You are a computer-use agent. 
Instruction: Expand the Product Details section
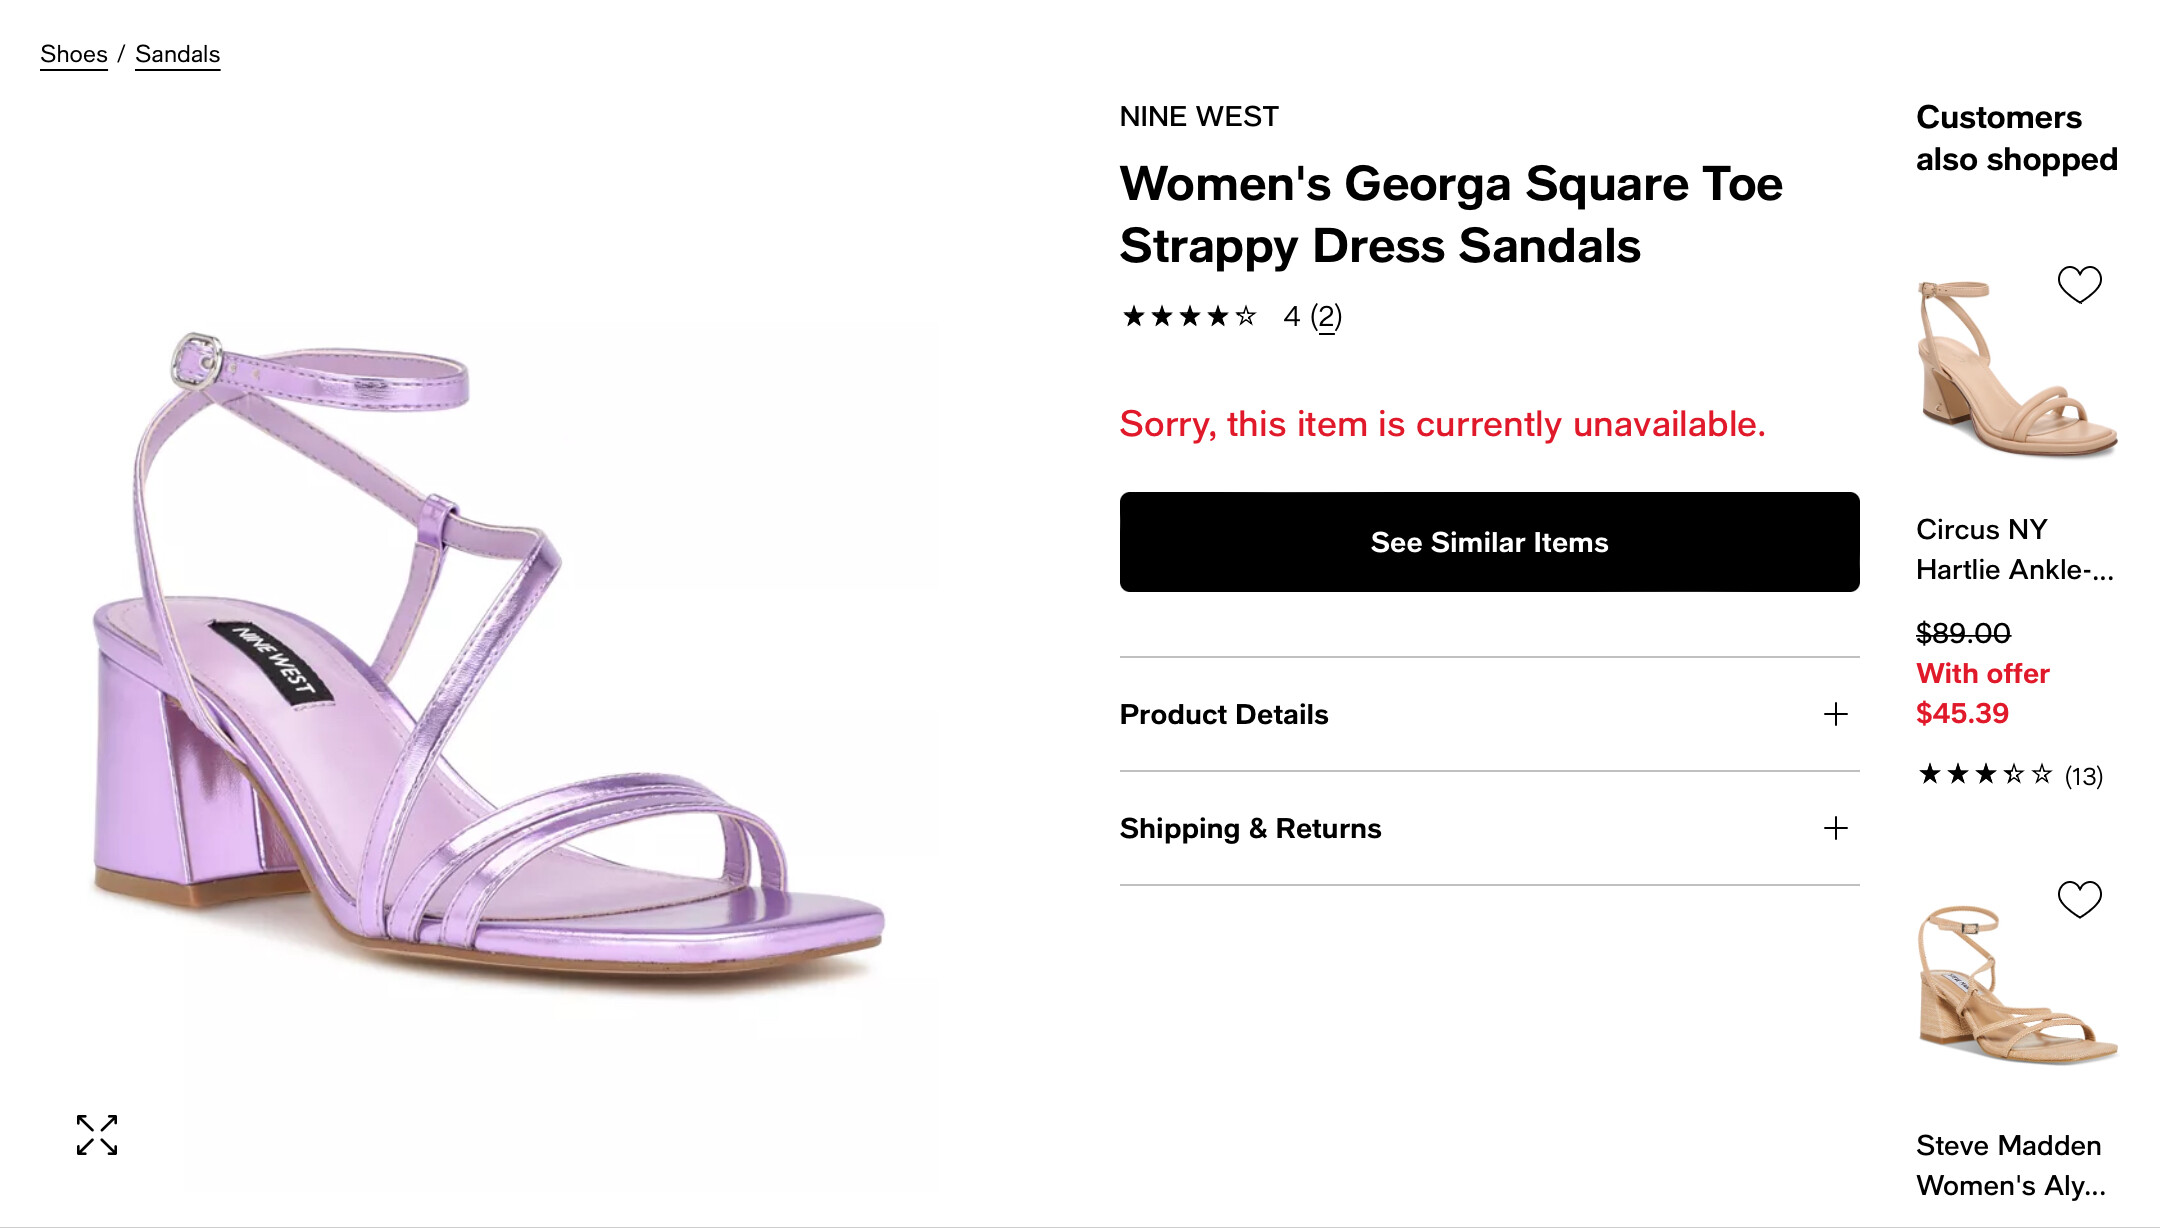click(x=1224, y=714)
